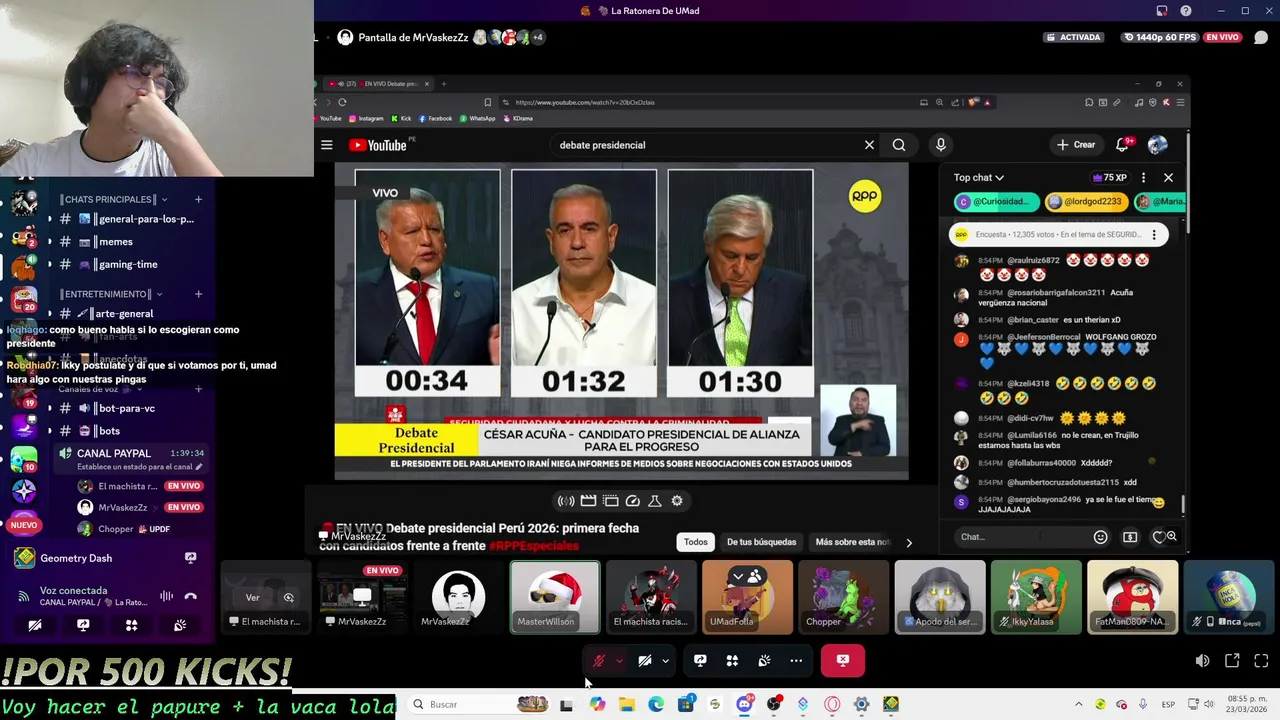
Task: Select the 'De tus búsquedas' filter chip
Action: pos(761,542)
